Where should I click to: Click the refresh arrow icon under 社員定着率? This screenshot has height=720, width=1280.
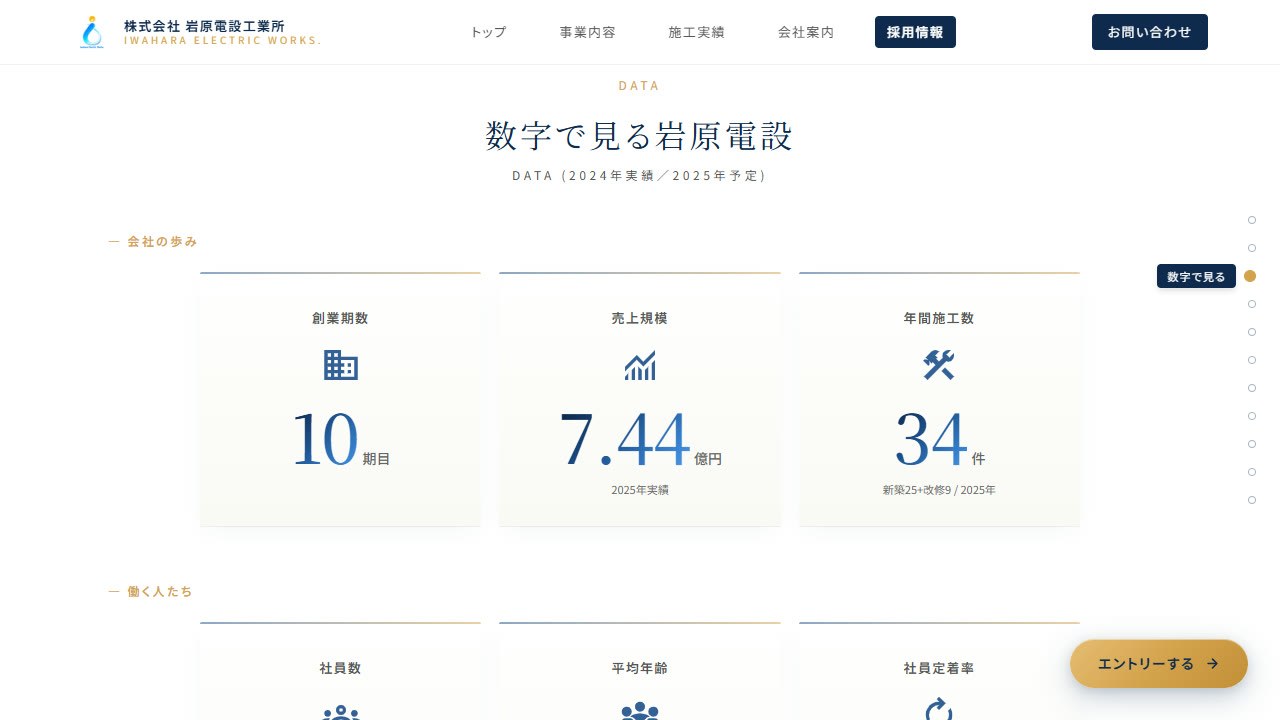coord(939,710)
